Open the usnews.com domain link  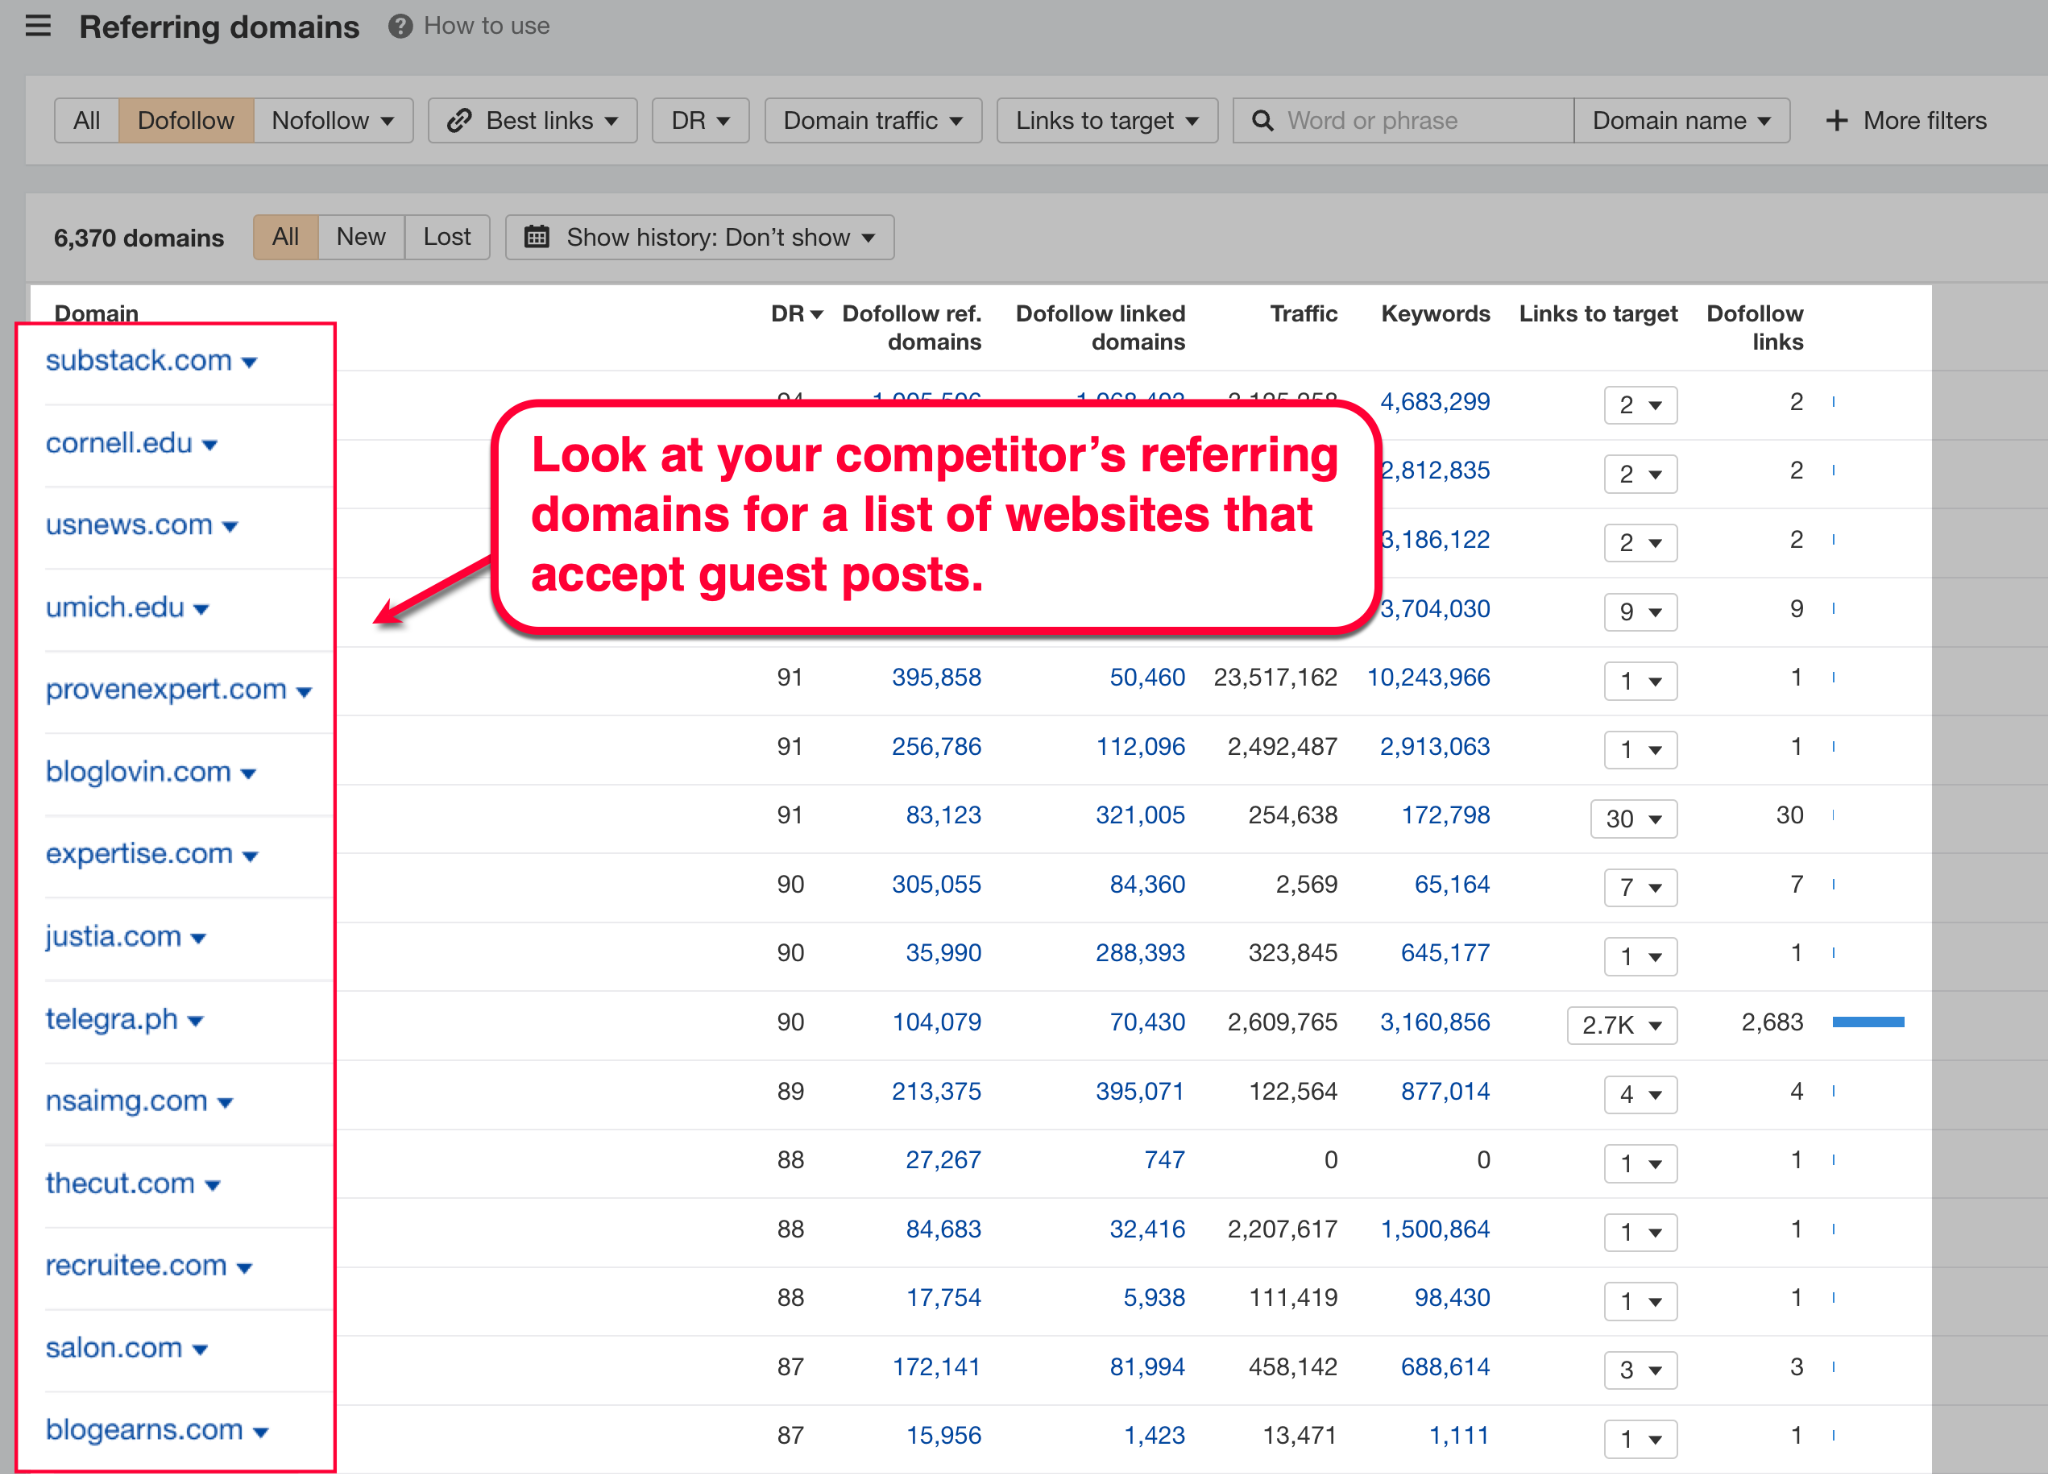click(129, 525)
